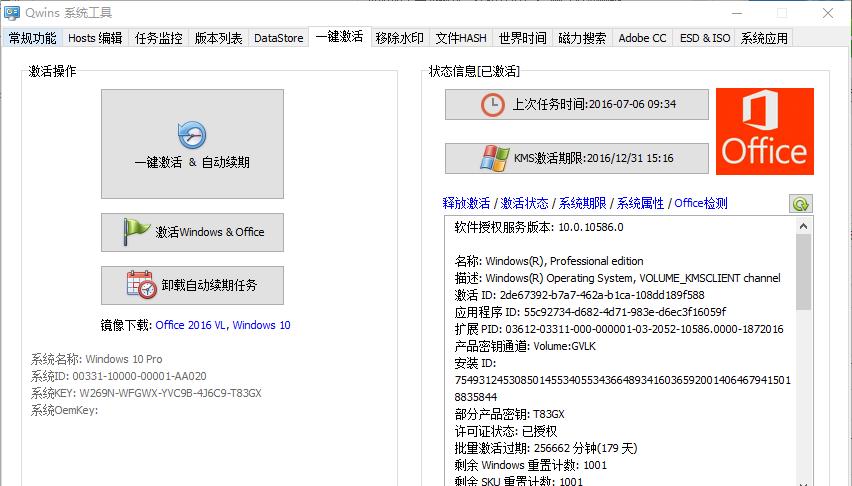Open the Windows 10 download link
852x486 pixels.
click(x=261, y=325)
